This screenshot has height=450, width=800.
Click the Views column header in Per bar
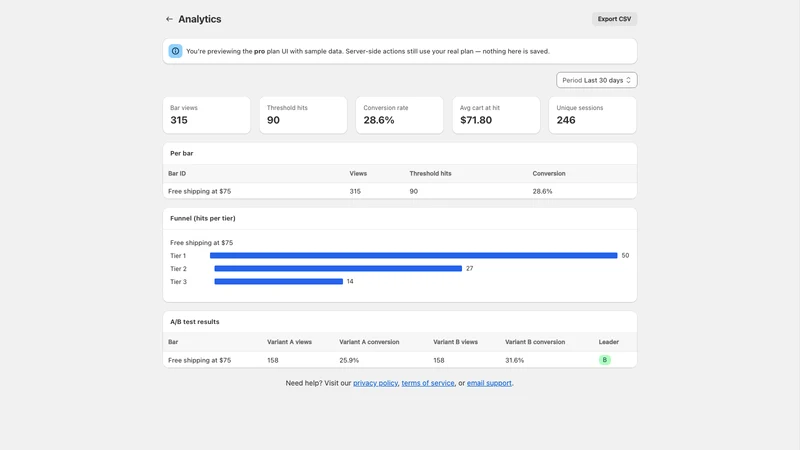point(358,173)
